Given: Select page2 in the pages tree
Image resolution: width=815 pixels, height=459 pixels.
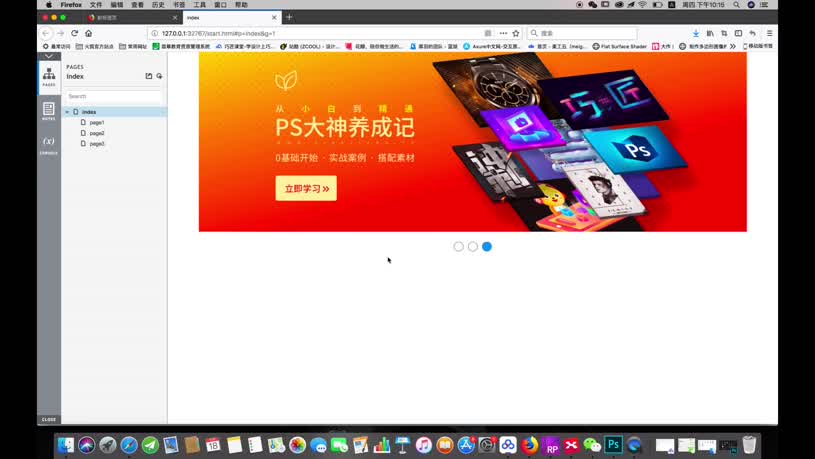Looking at the screenshot, I should click(97, 133).
